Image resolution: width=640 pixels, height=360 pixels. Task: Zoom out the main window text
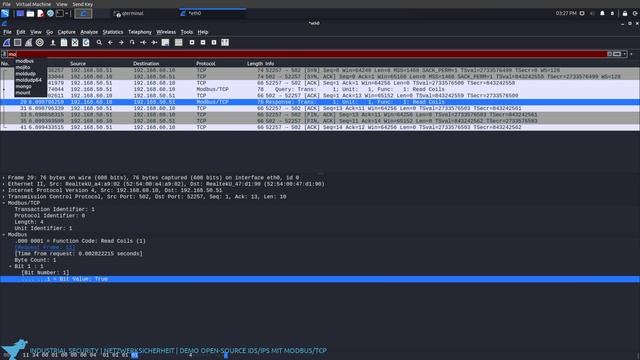pyautogui.click(x=203, y=42)
